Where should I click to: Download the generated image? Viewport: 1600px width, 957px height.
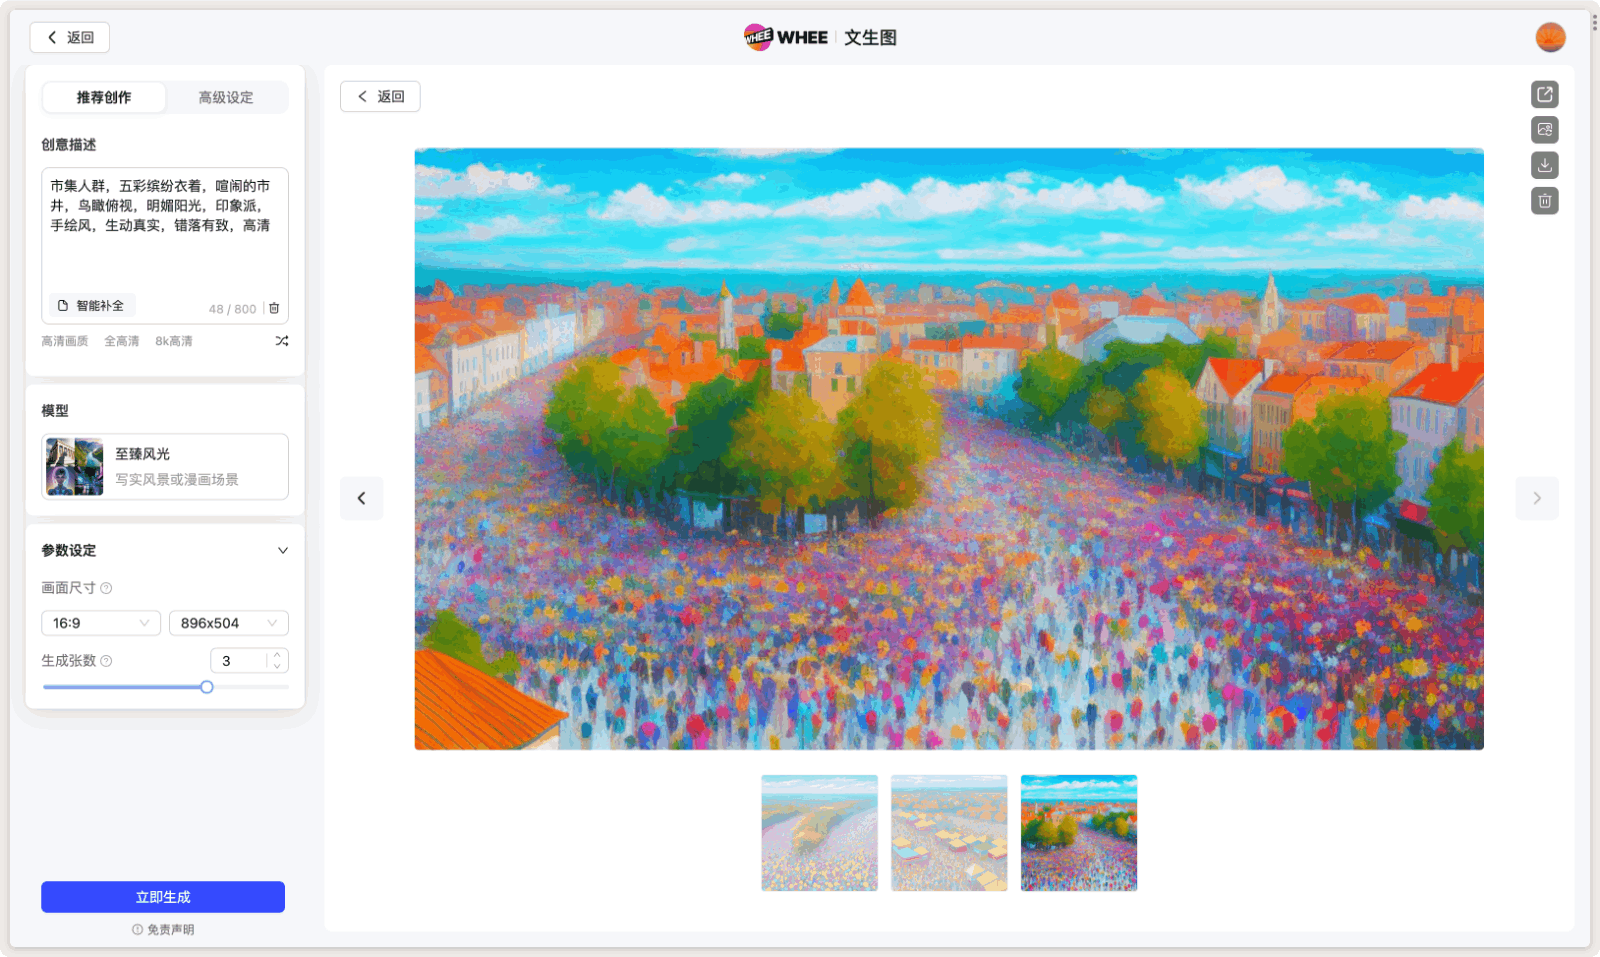[x=1544, y=165]
